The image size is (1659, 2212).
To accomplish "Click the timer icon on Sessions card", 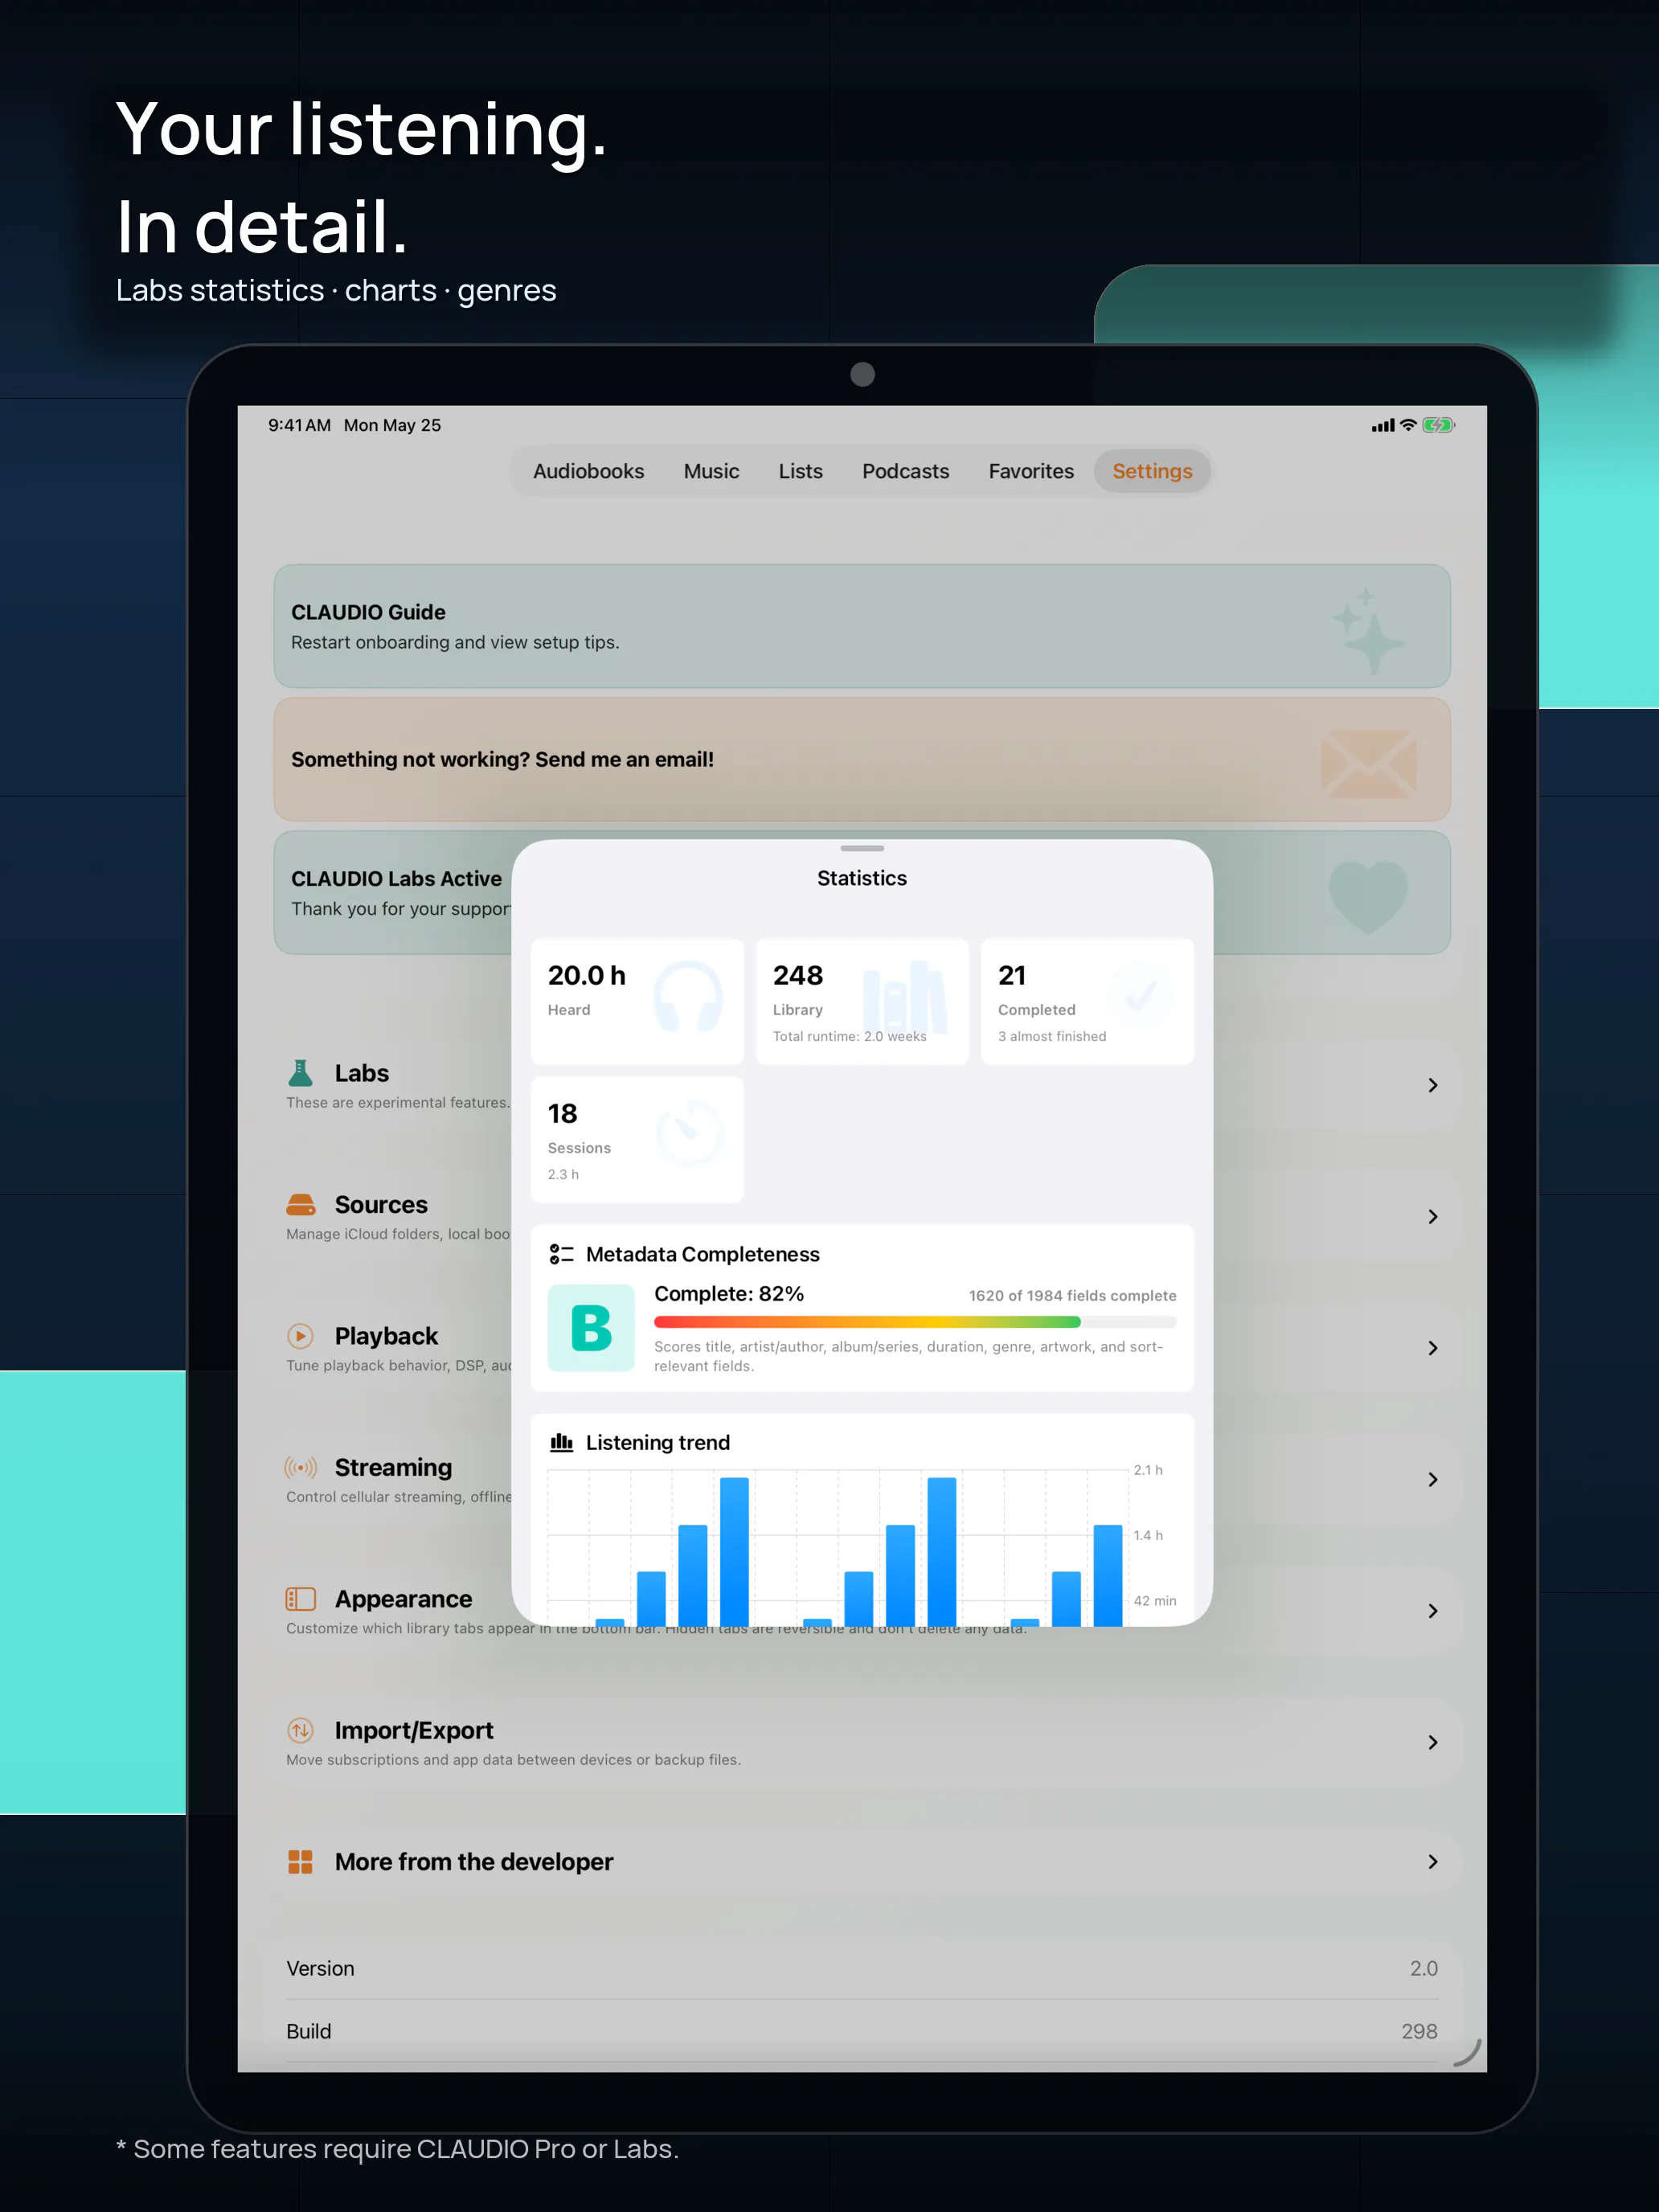I will point(689,1133).
